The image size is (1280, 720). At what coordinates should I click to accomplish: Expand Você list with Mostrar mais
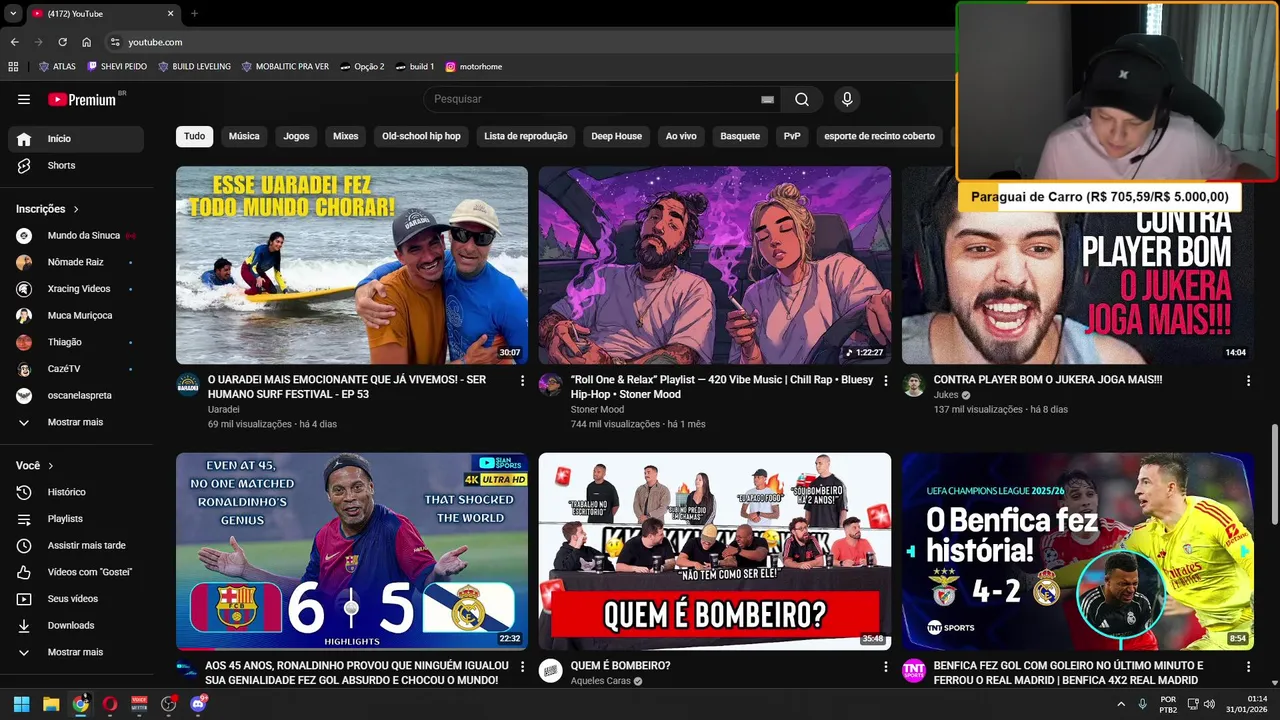coord(76,652)
